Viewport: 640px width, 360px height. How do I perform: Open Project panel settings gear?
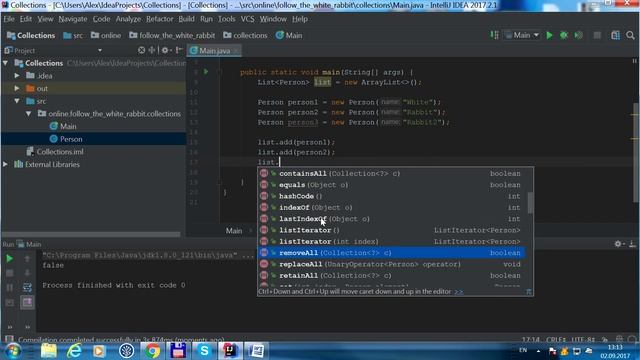[165, 50]
